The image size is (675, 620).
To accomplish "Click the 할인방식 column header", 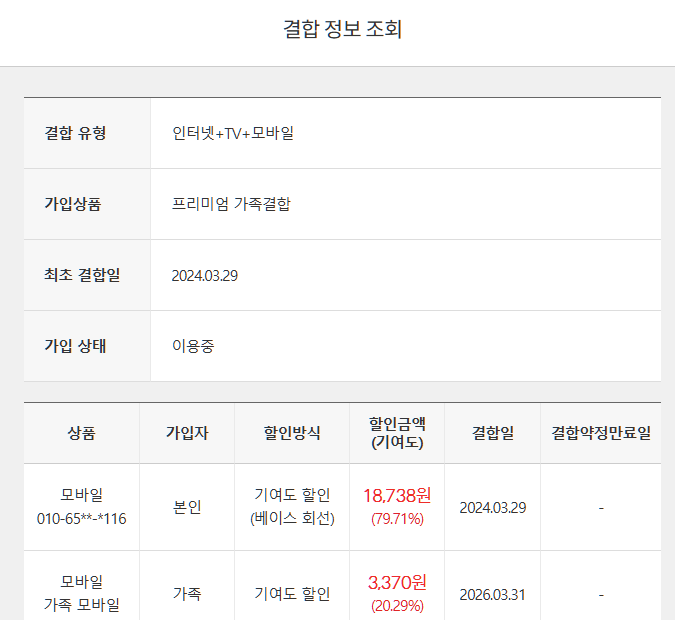I will pyautogui.click(x=292, y=433).
